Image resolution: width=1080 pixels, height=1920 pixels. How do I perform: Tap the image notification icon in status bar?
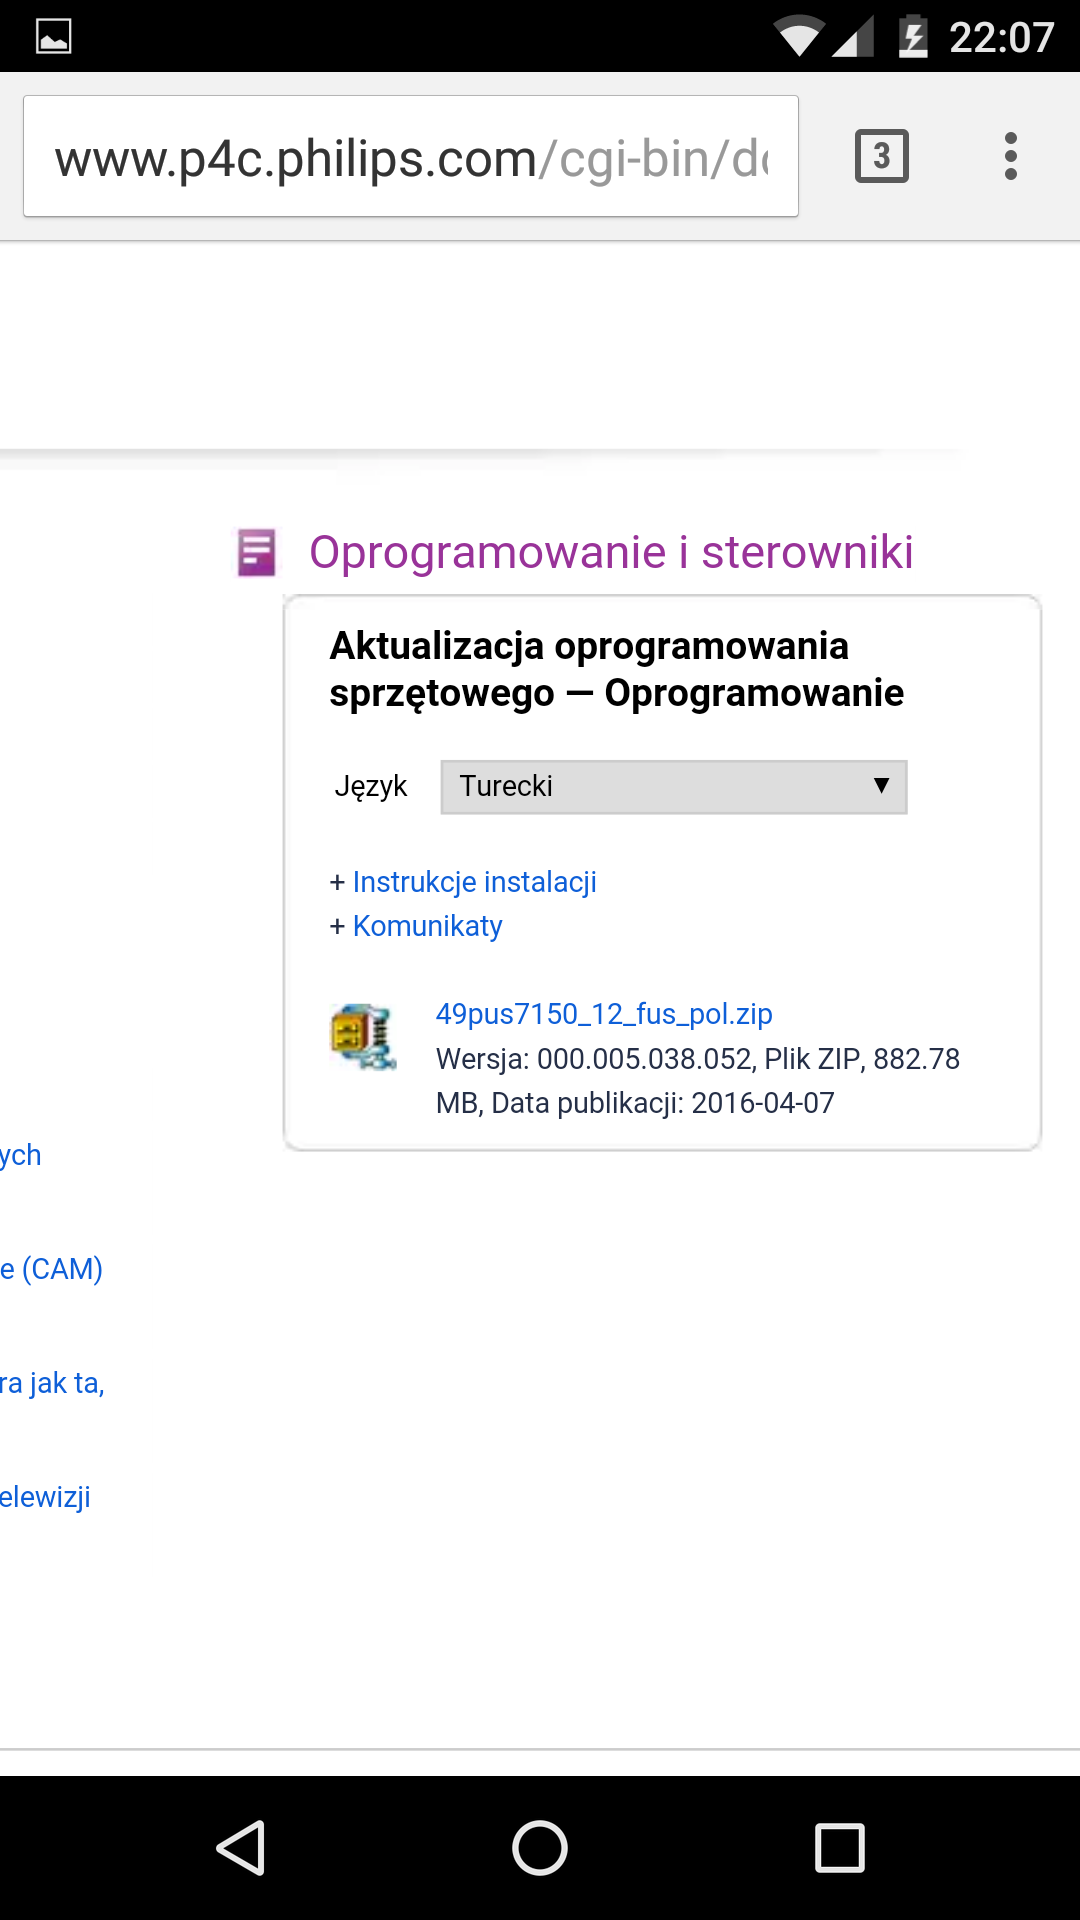tap(54, 37)
